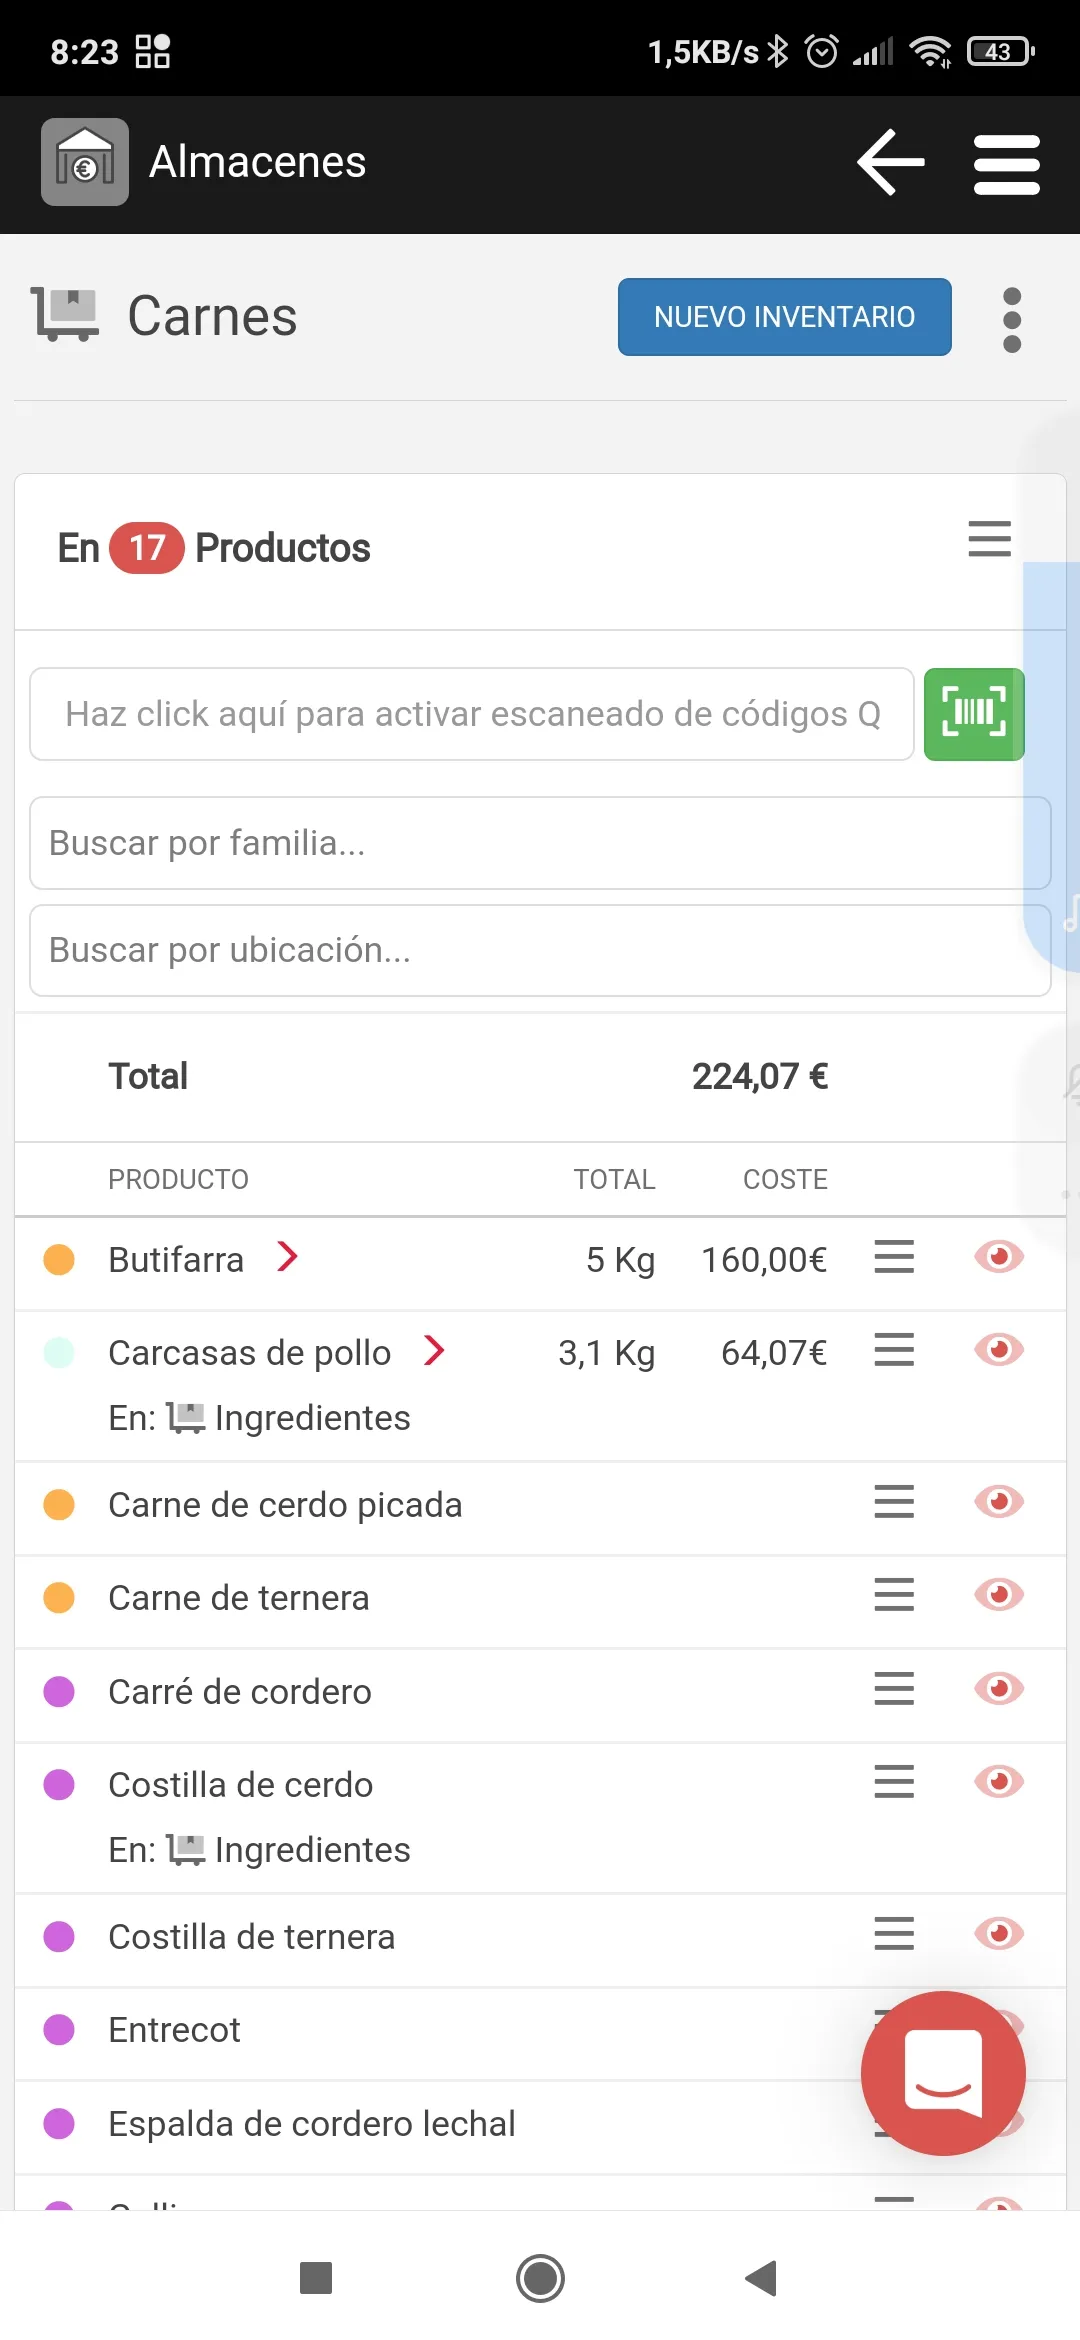The image size is (1080, 2340).
Task: Toggle visibility eye for Carne de cerdo picada
Action: tap(999, 1501)
